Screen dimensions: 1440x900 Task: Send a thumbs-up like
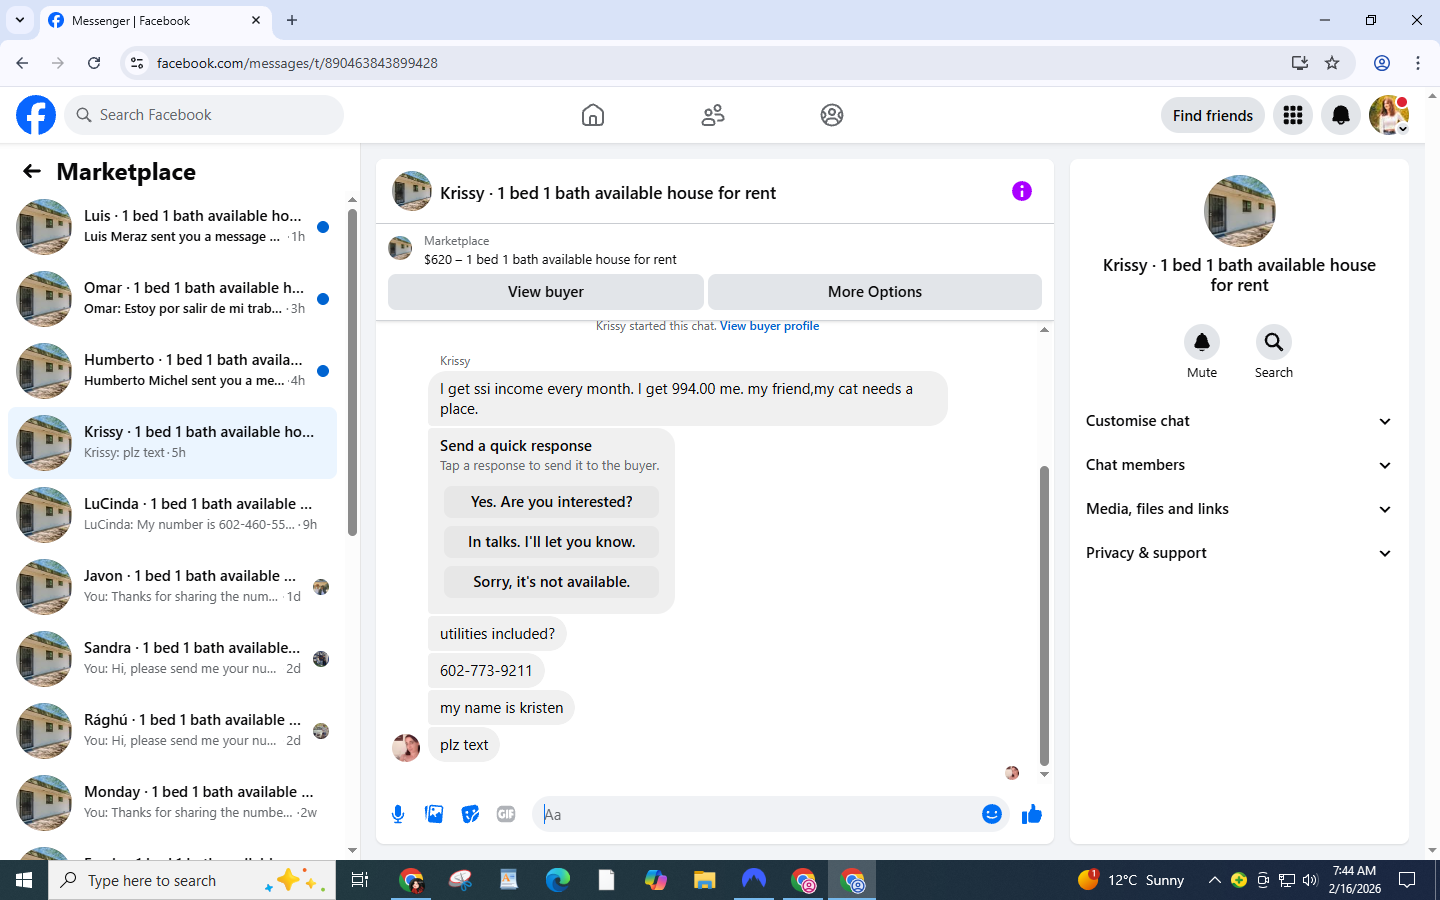coord(1032,814)
